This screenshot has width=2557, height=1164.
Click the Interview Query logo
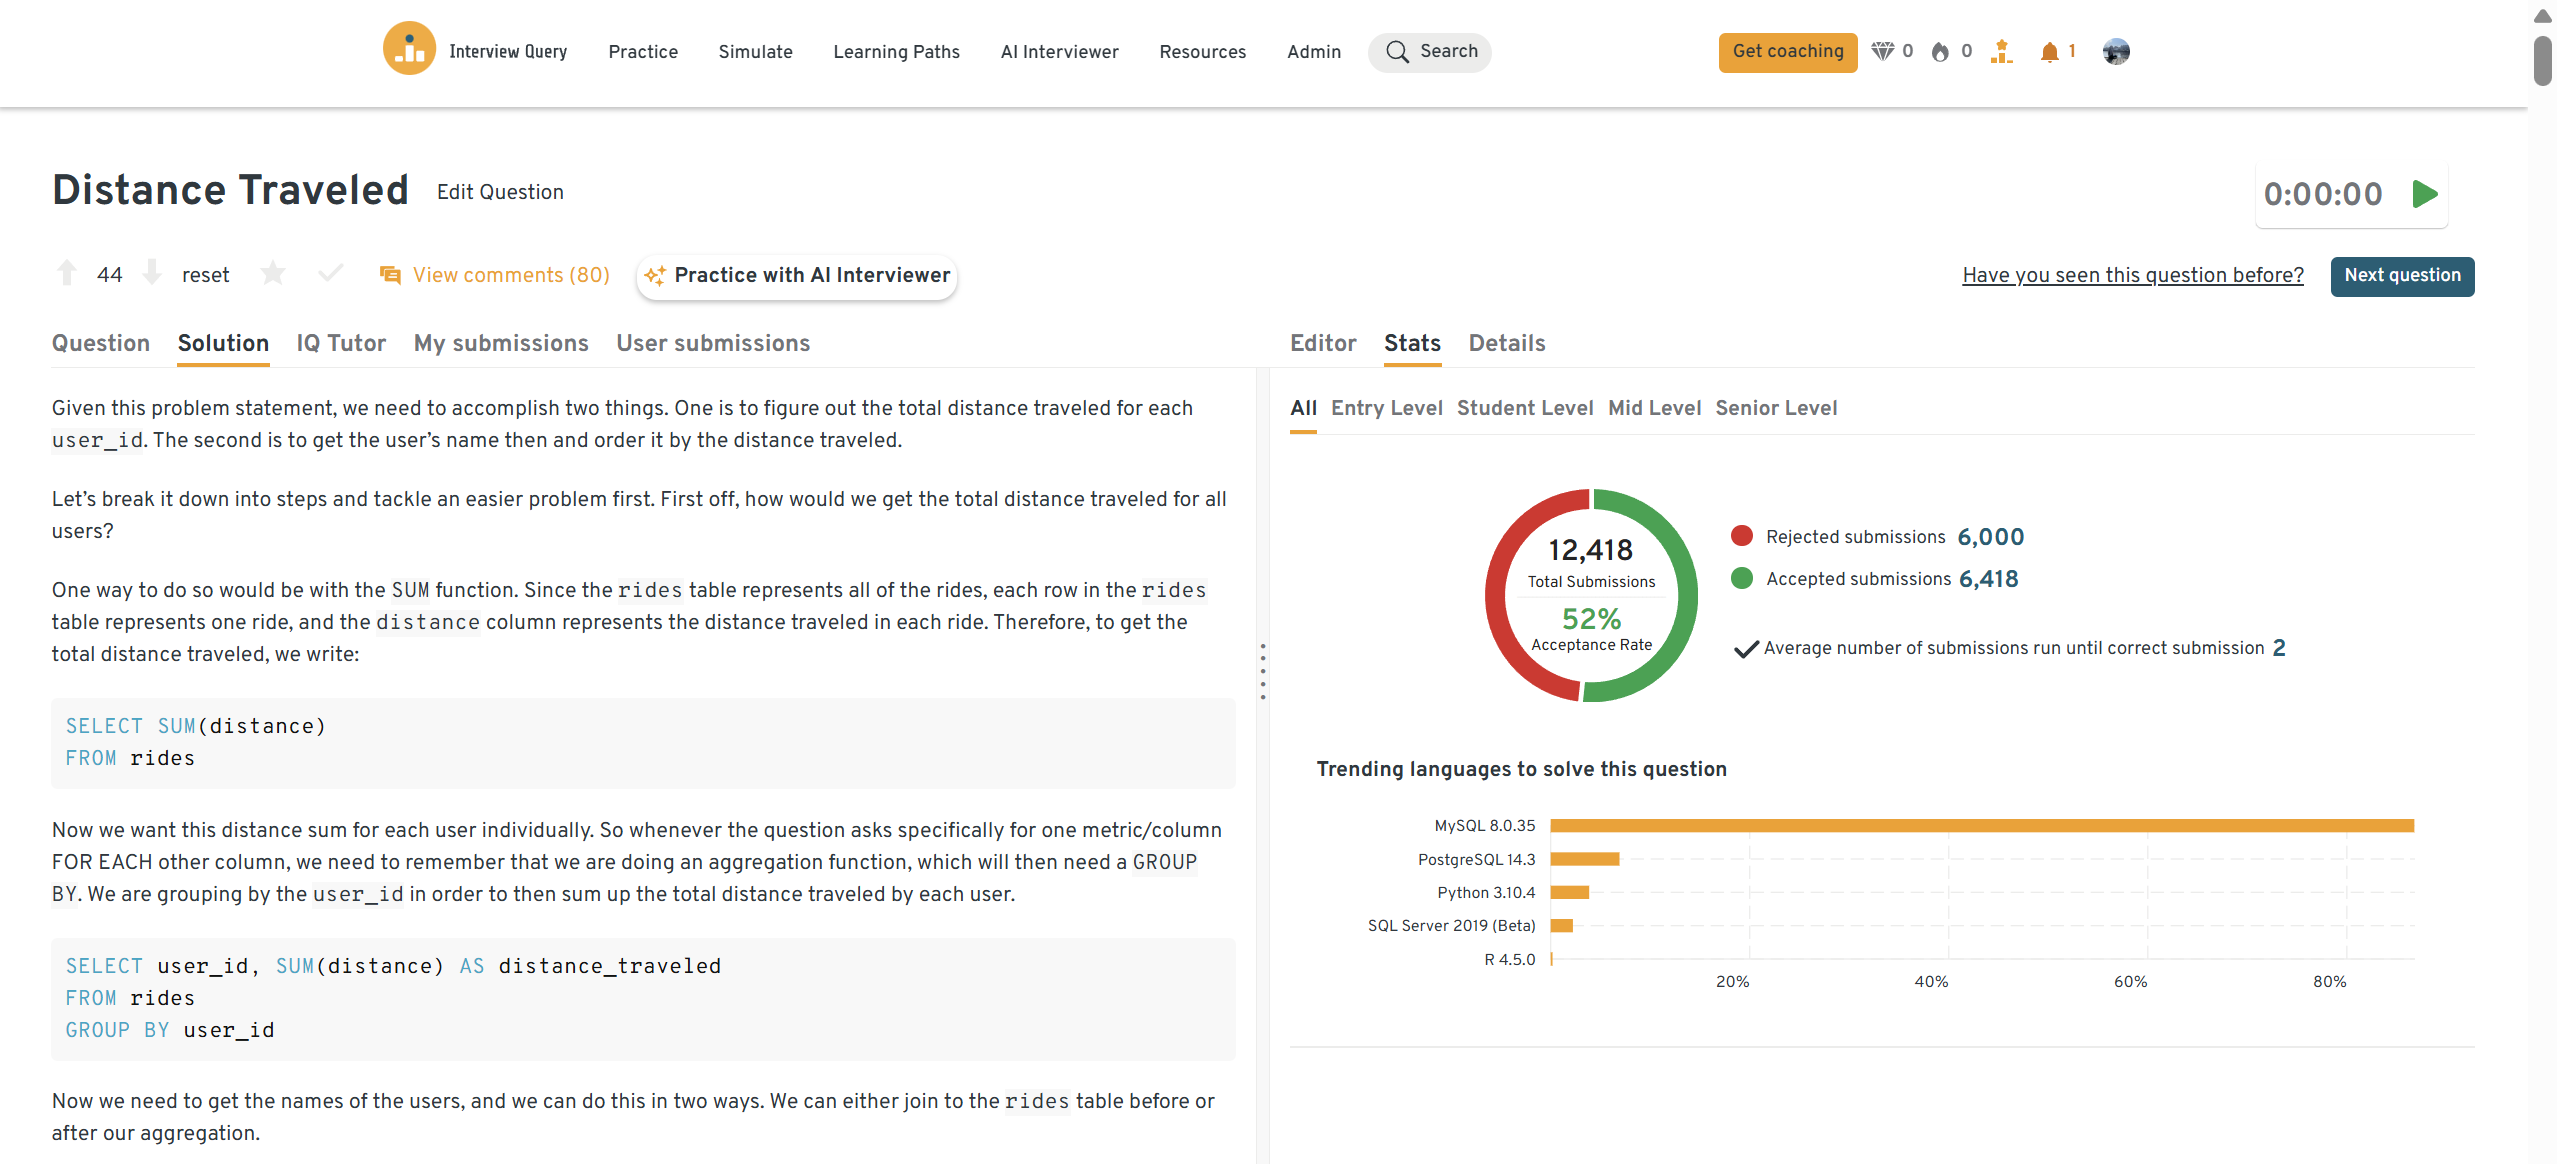409,50
